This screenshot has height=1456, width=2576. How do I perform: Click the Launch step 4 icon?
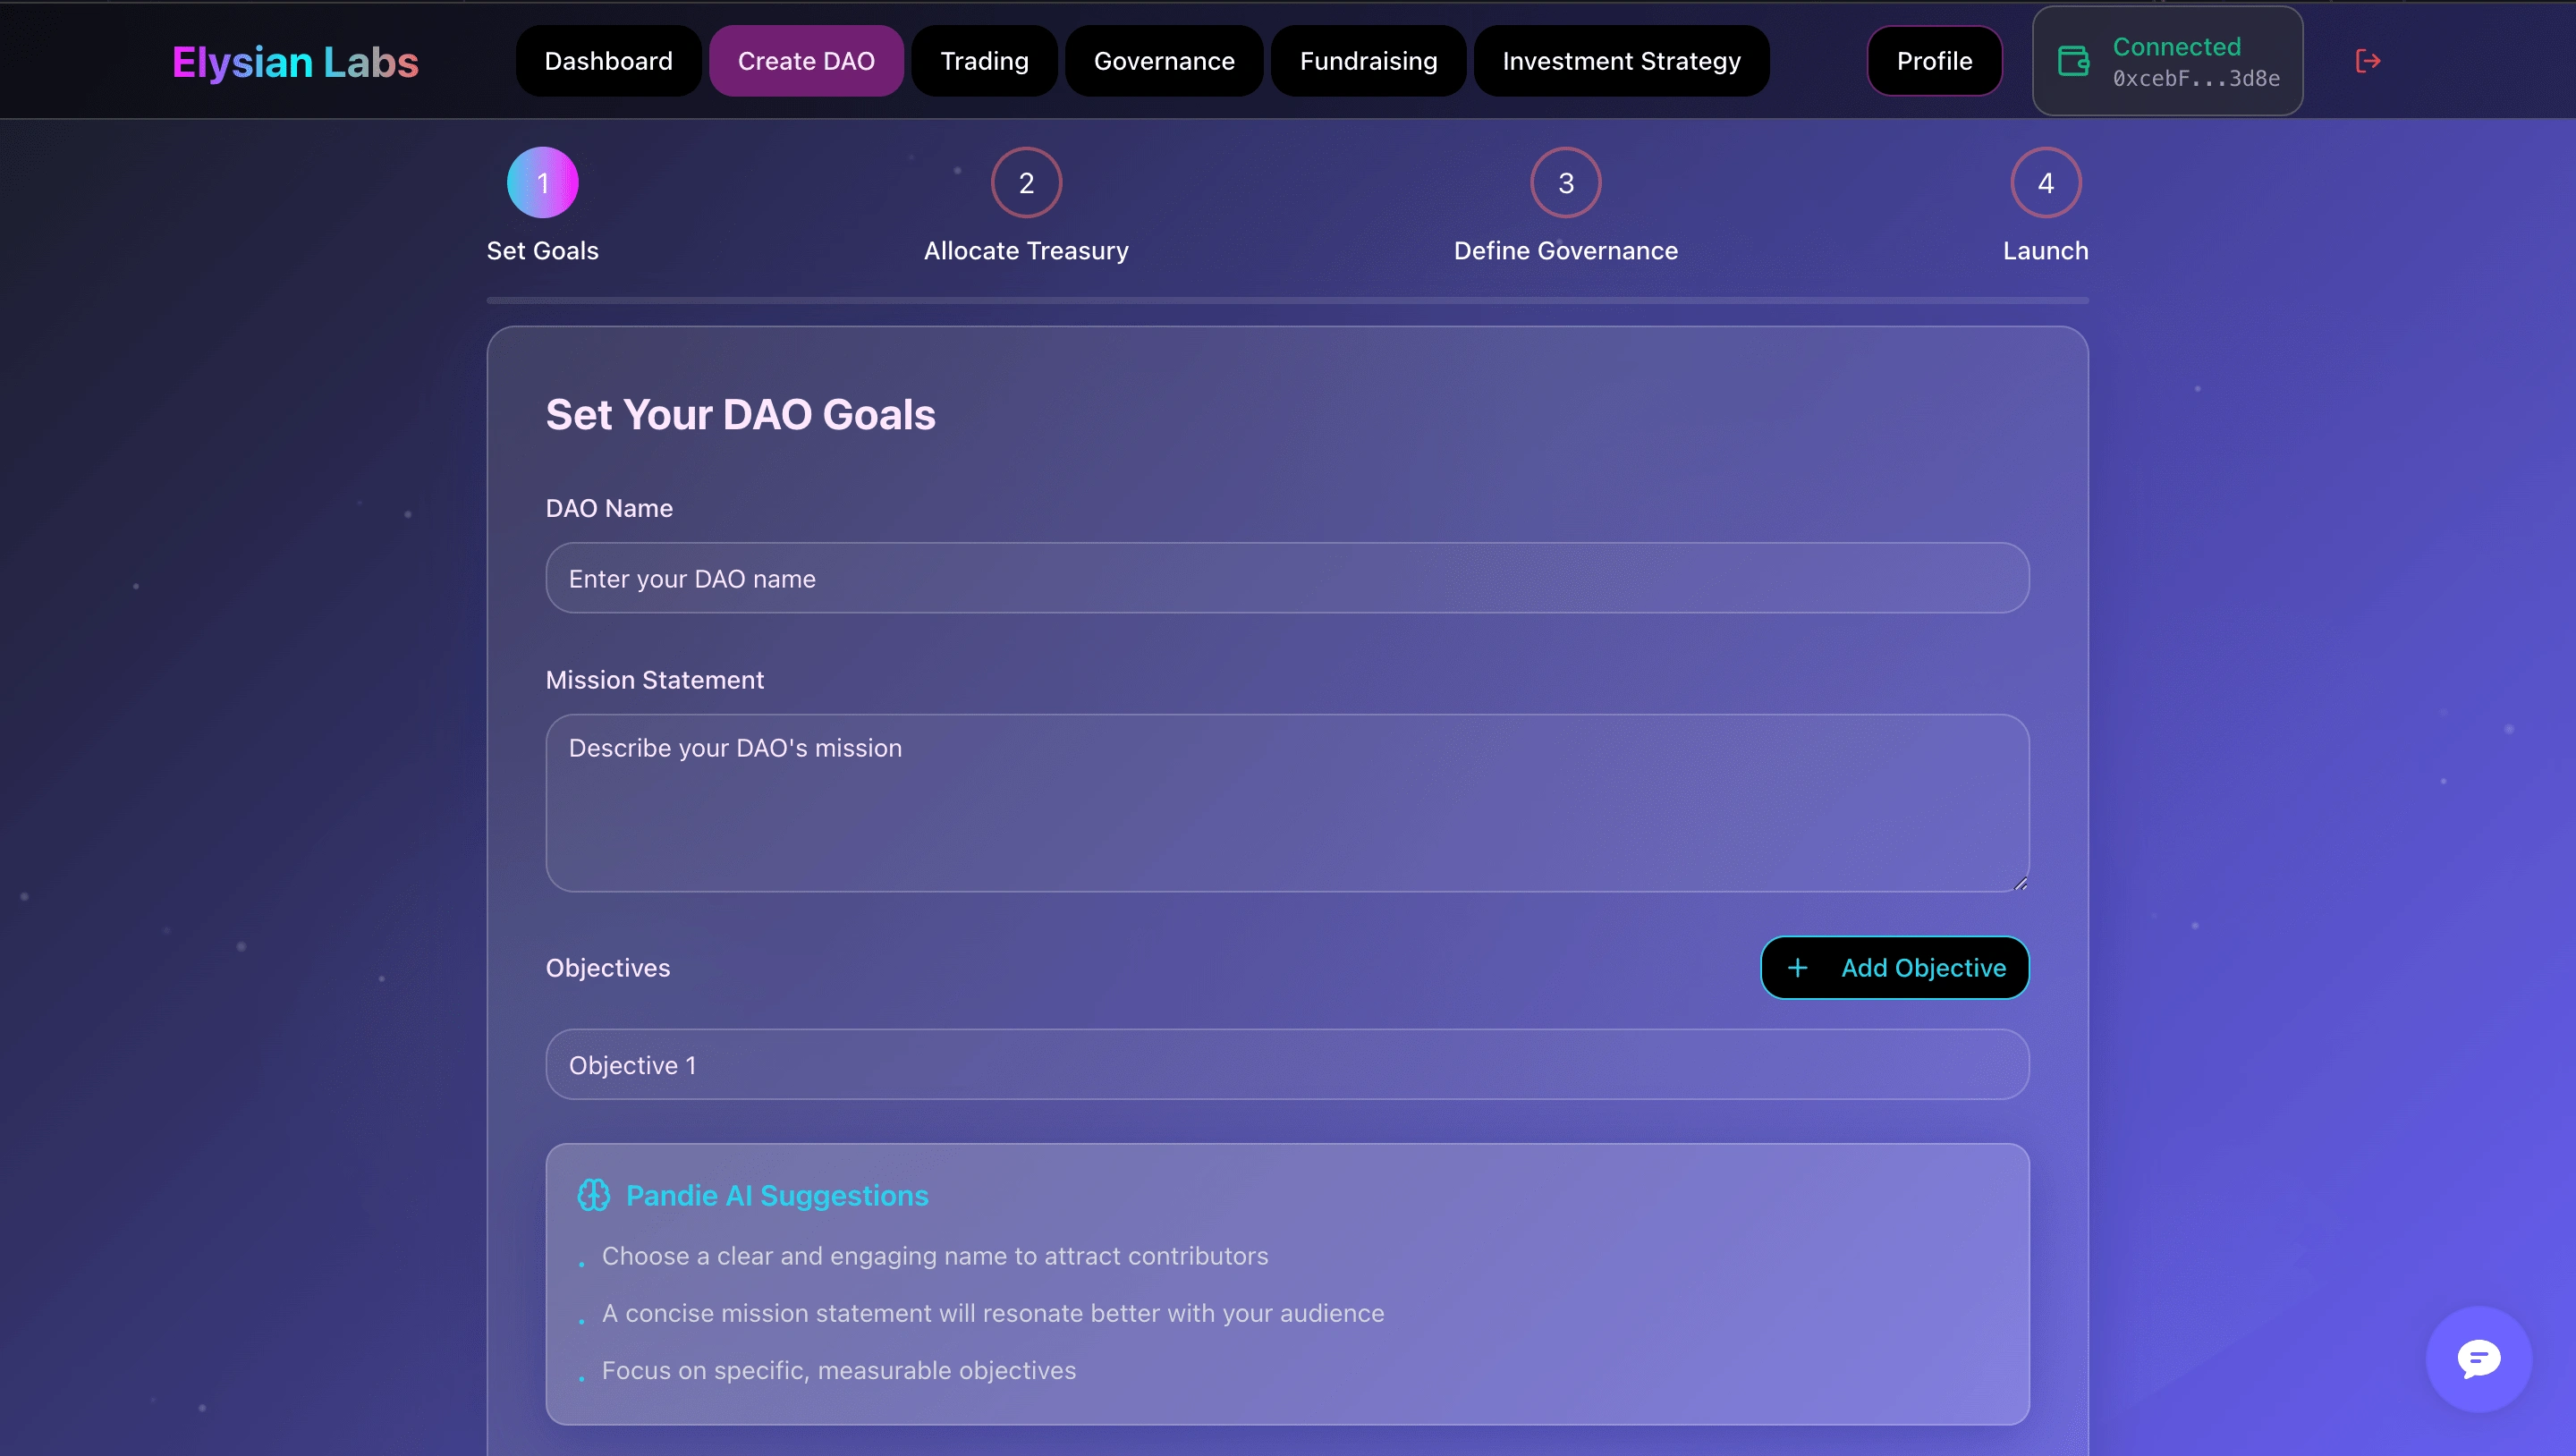coord(2046,182)
